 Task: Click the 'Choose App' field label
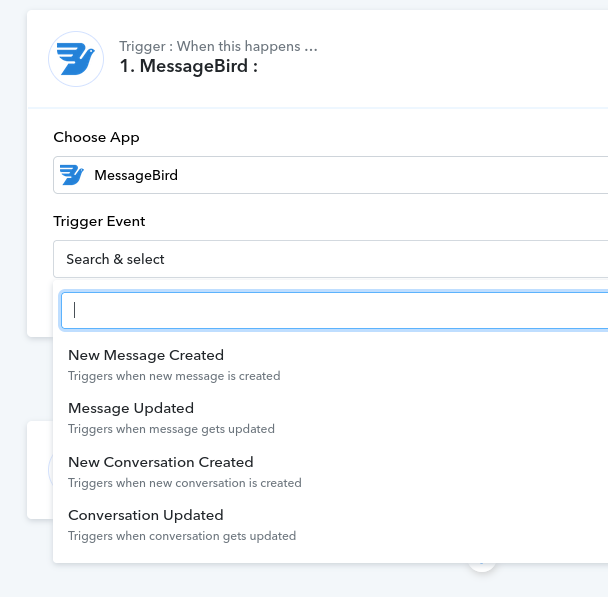pos(97,137)
